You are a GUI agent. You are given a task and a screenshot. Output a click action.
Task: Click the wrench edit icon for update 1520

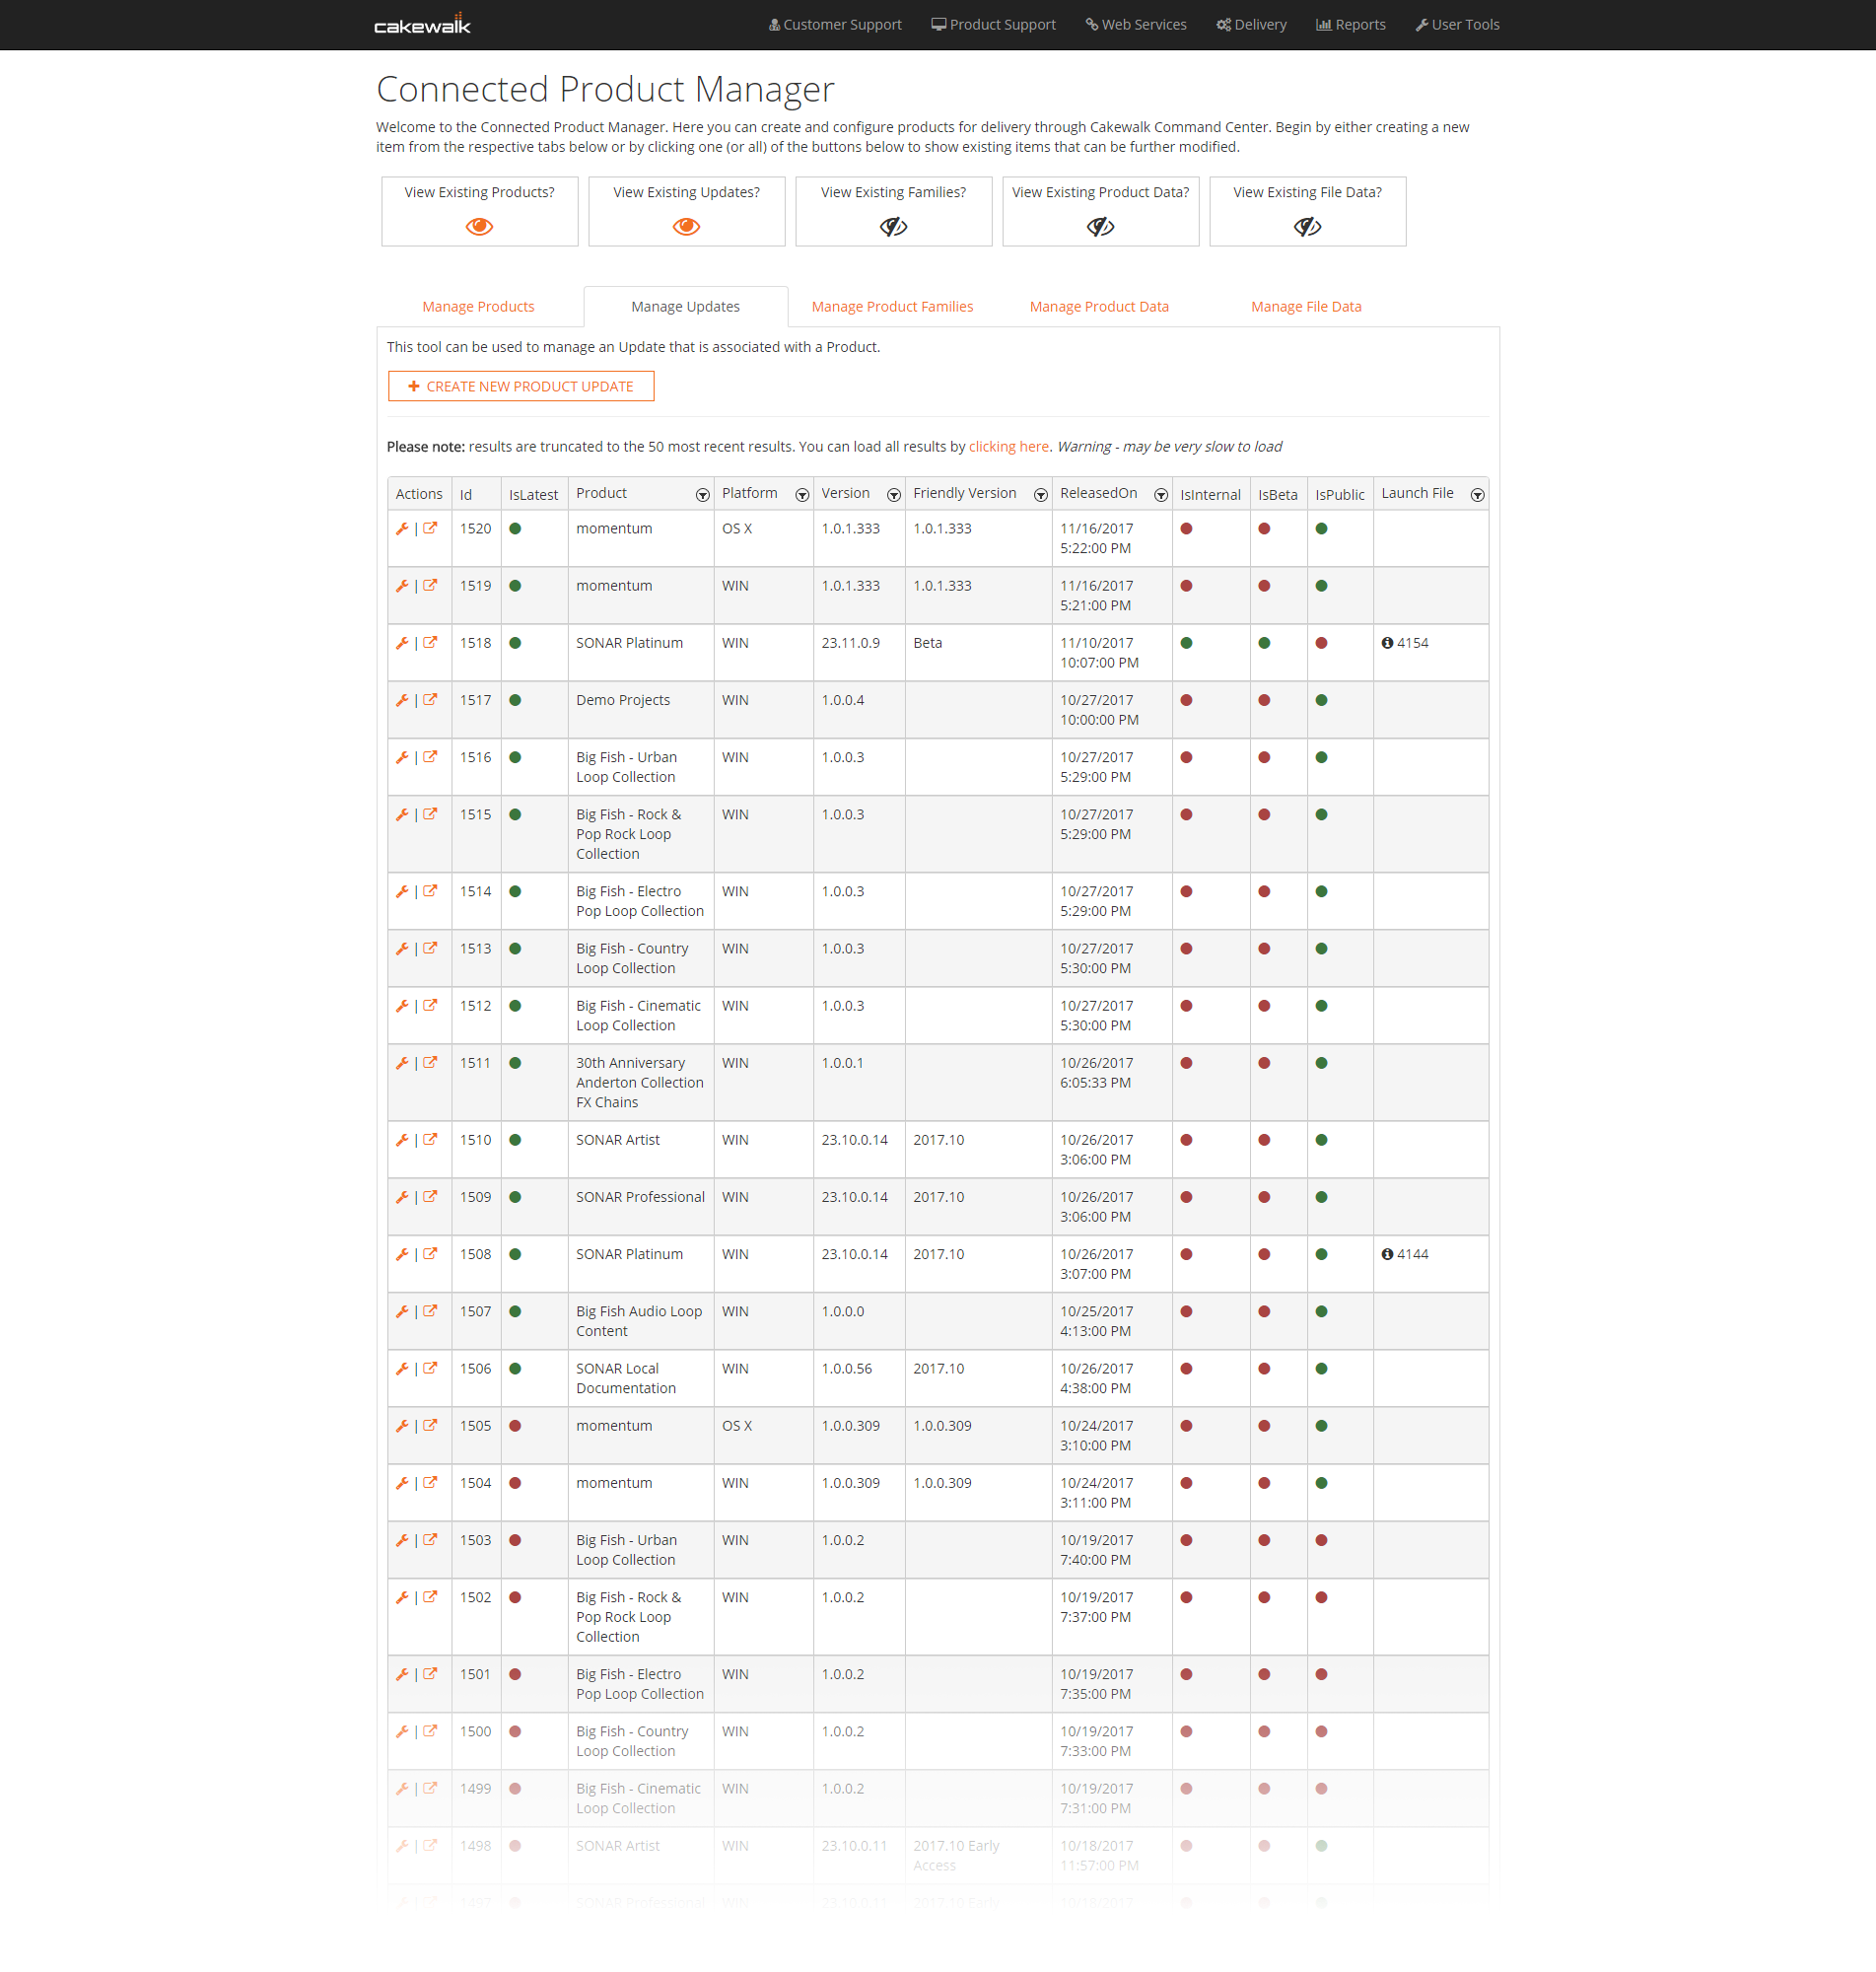click(402, 528)
